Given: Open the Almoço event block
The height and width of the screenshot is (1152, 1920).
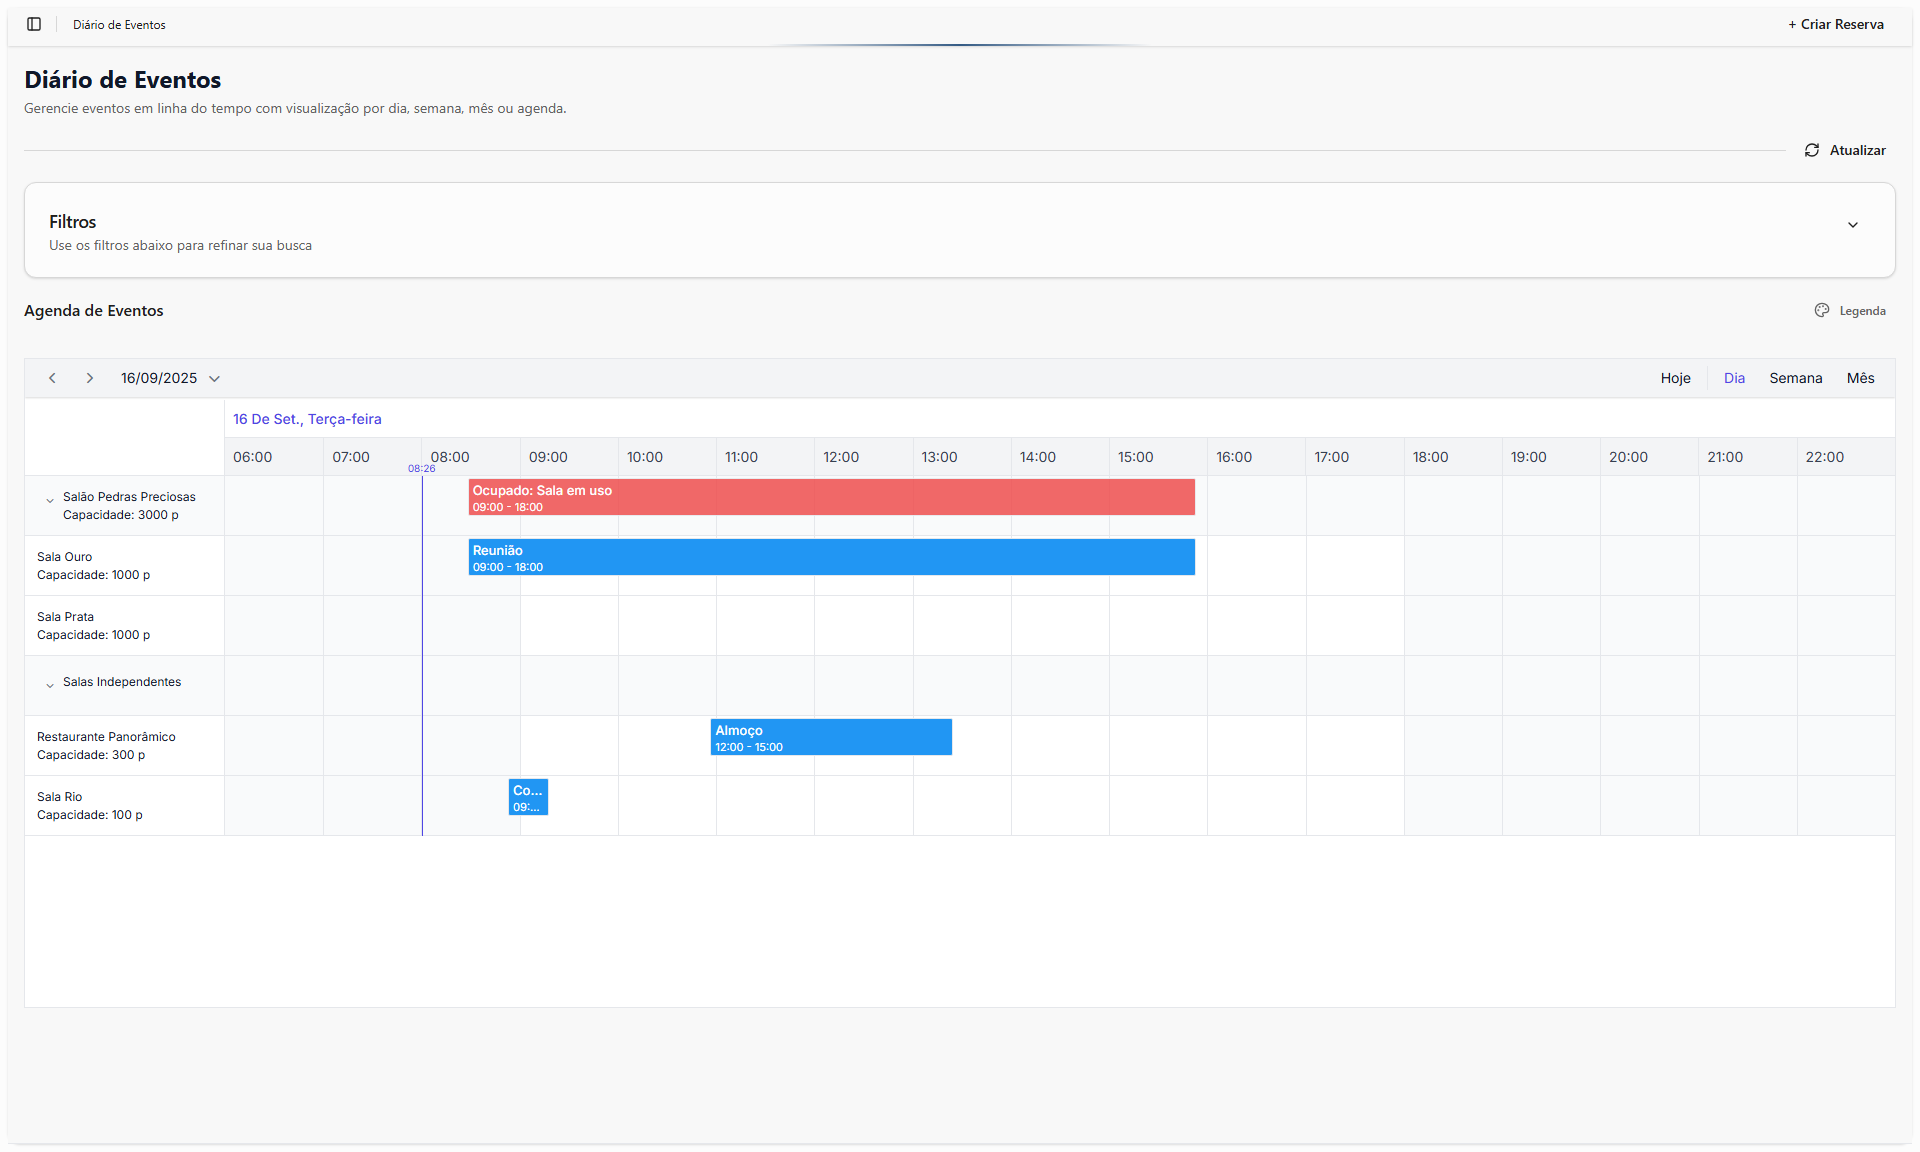Looking at the screenshot, I should point(831,737).
